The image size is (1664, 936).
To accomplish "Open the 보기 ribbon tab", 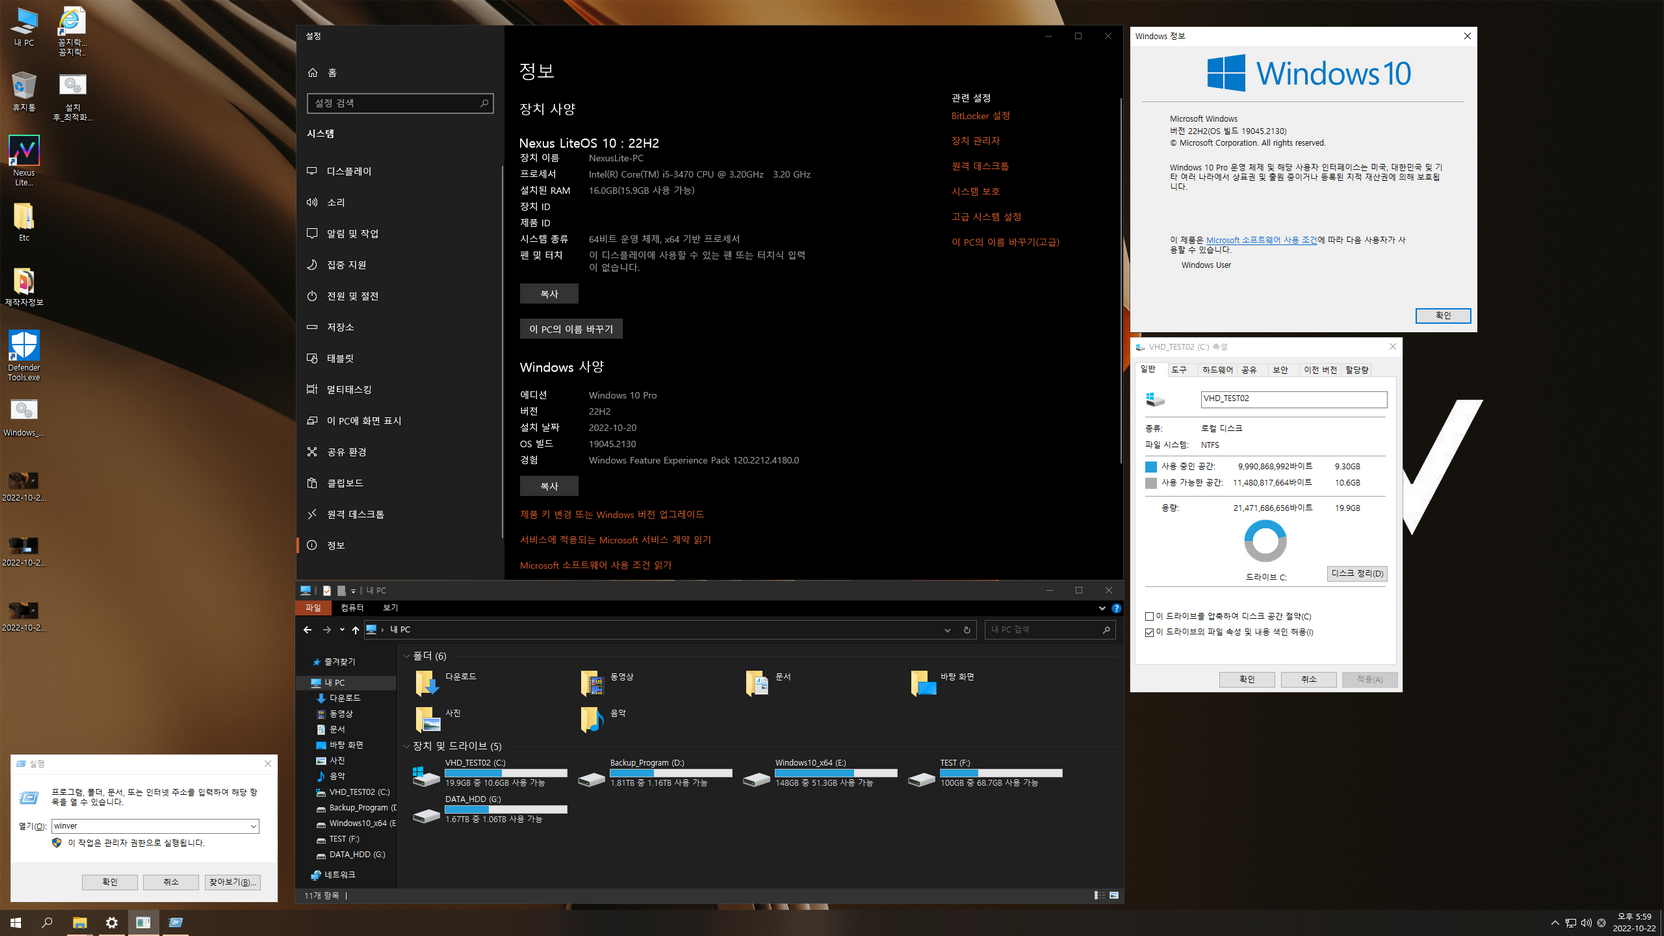I will [x=390, y=608].
